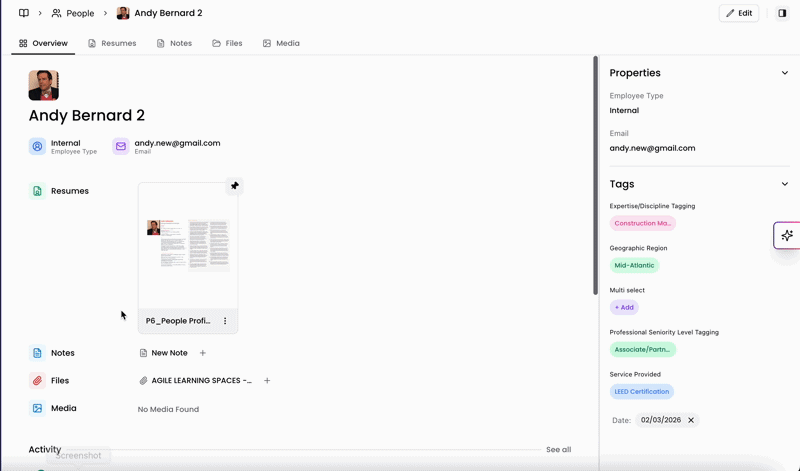The height and width of the screenshot is (471, 800).
Task: Click the paperclip beside AGILE LEARNING SPACES
Action: (143, 381)
